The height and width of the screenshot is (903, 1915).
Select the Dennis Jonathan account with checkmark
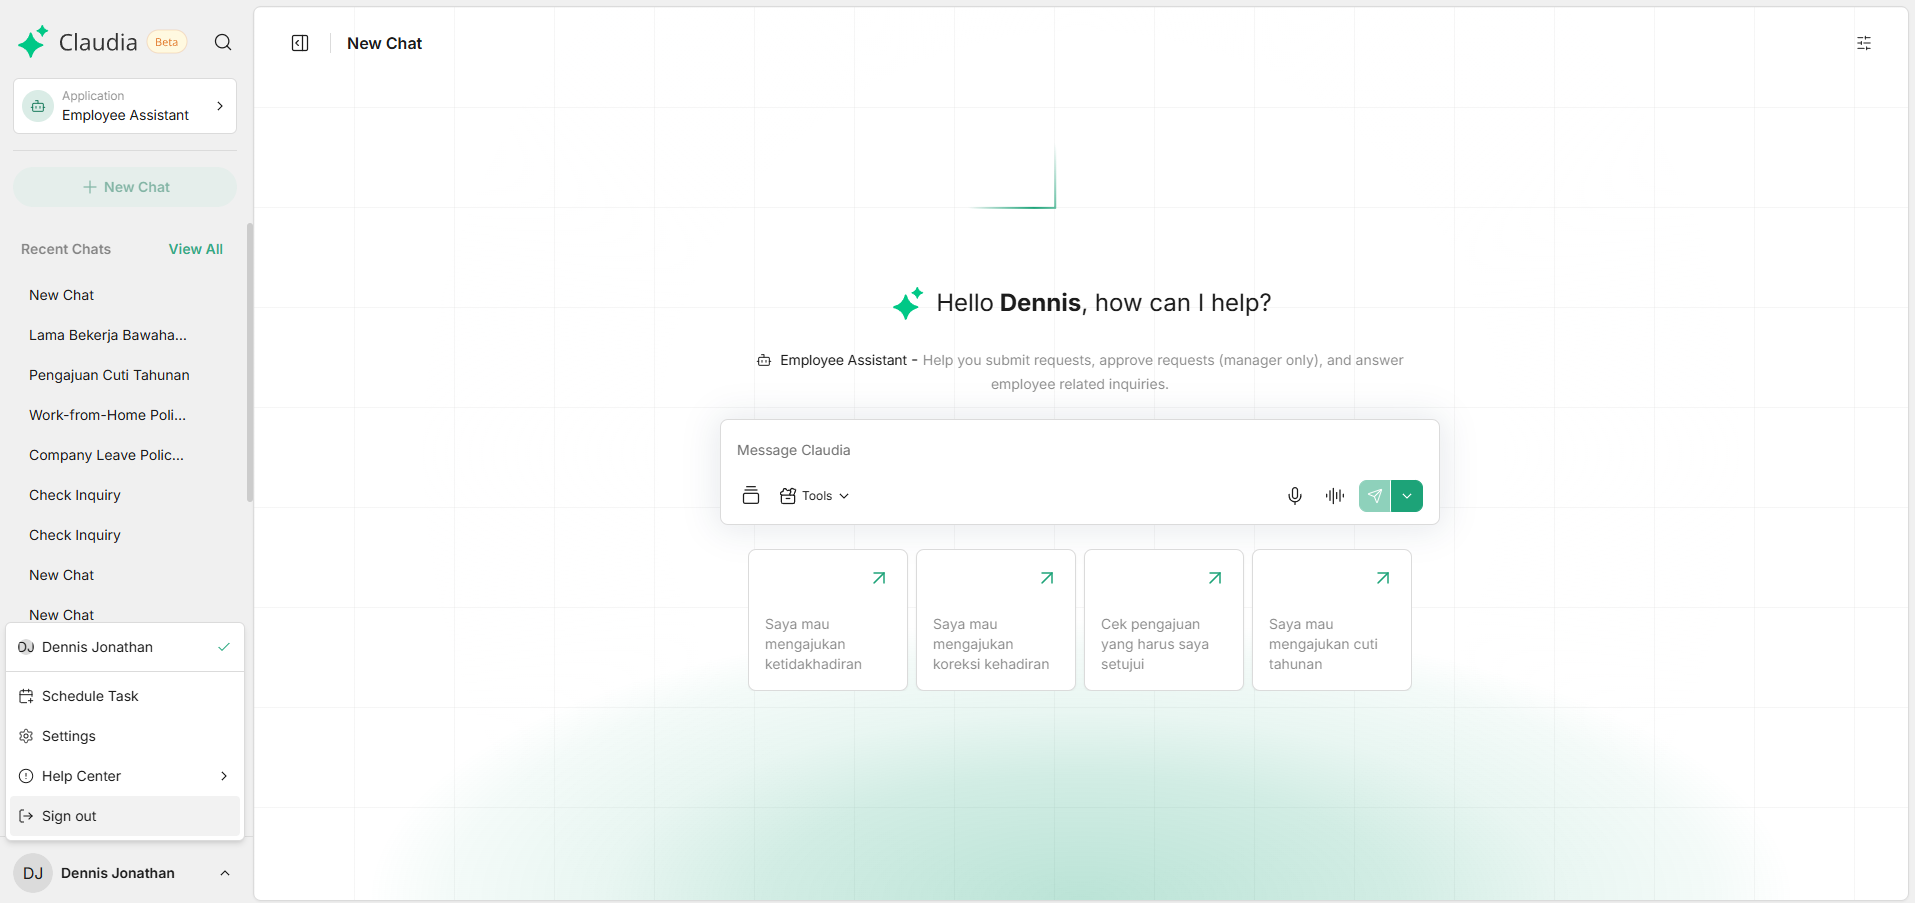pyautogui.click(x=125, y=647)
